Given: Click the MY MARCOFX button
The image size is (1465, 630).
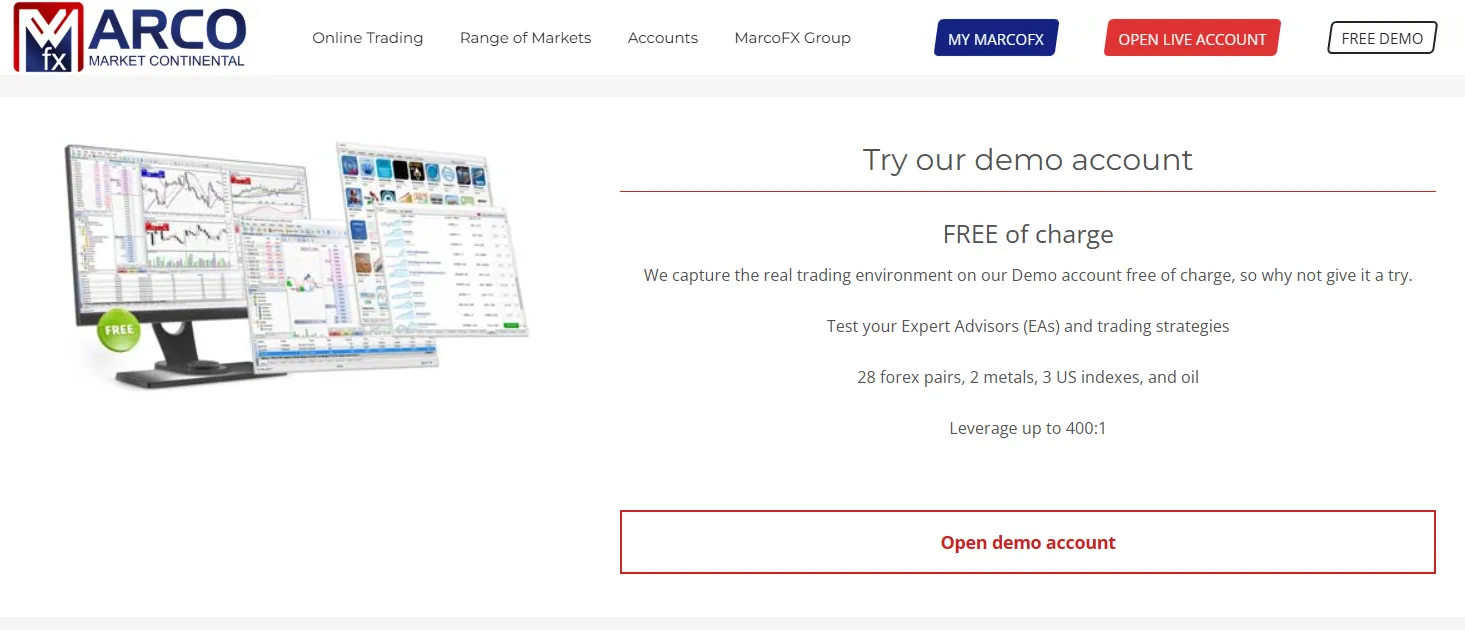Looking at the screenshot, I should coord(996,38).
